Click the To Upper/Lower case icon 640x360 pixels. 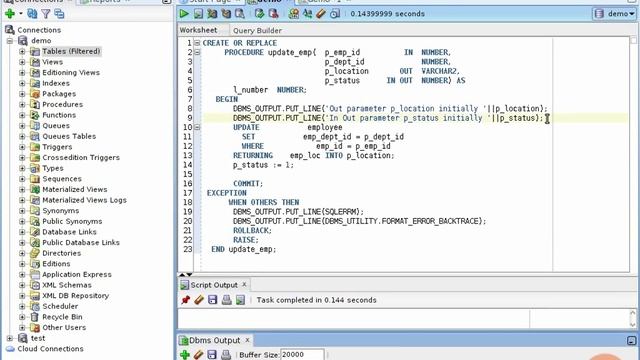tap(307, 14)
